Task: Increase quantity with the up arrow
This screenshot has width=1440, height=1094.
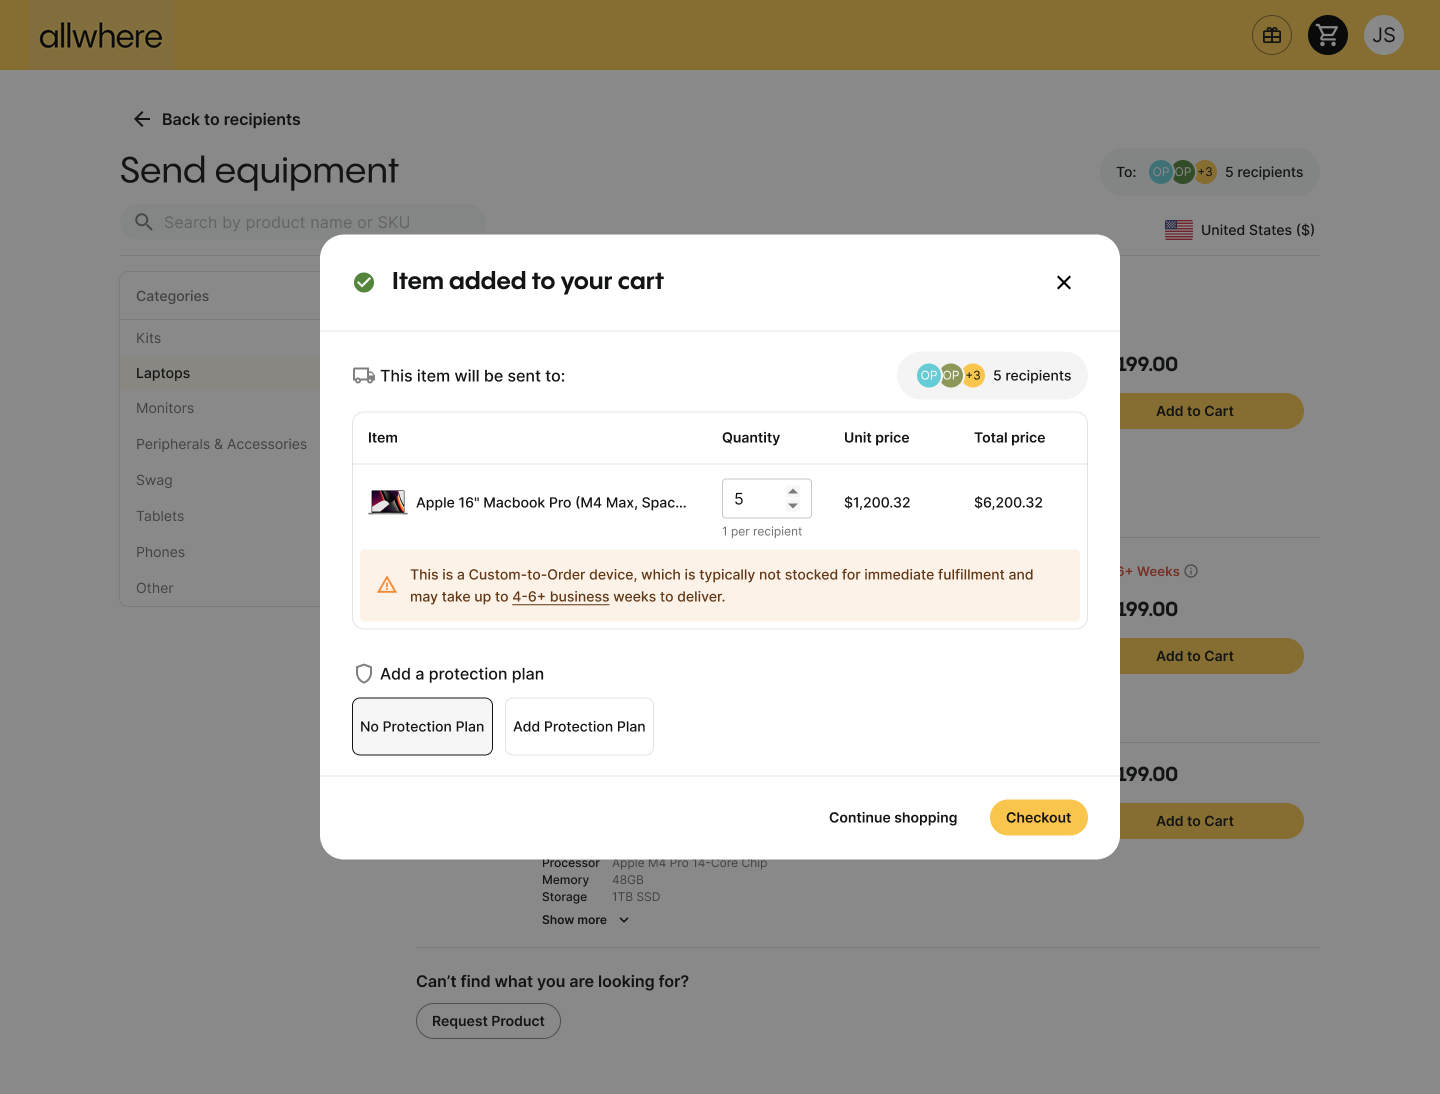Action: (793, 491)
